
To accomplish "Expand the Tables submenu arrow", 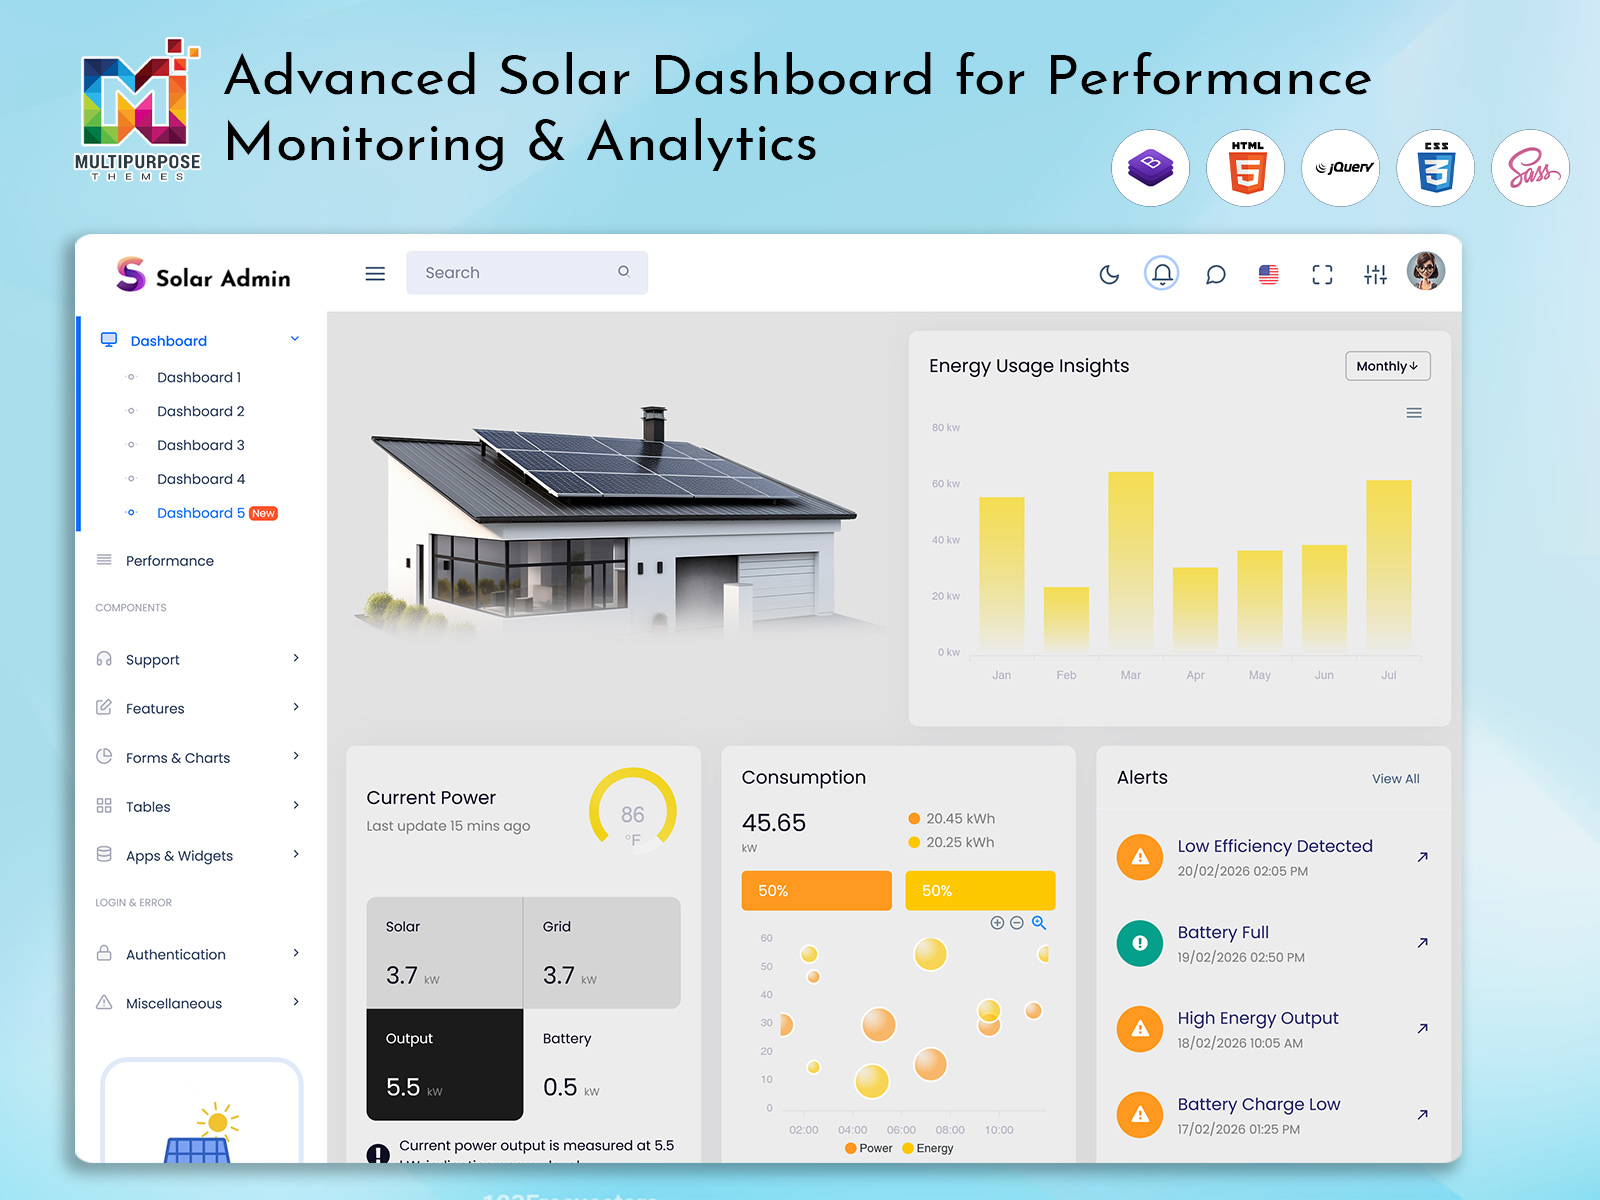I will [x=296, y=805].
